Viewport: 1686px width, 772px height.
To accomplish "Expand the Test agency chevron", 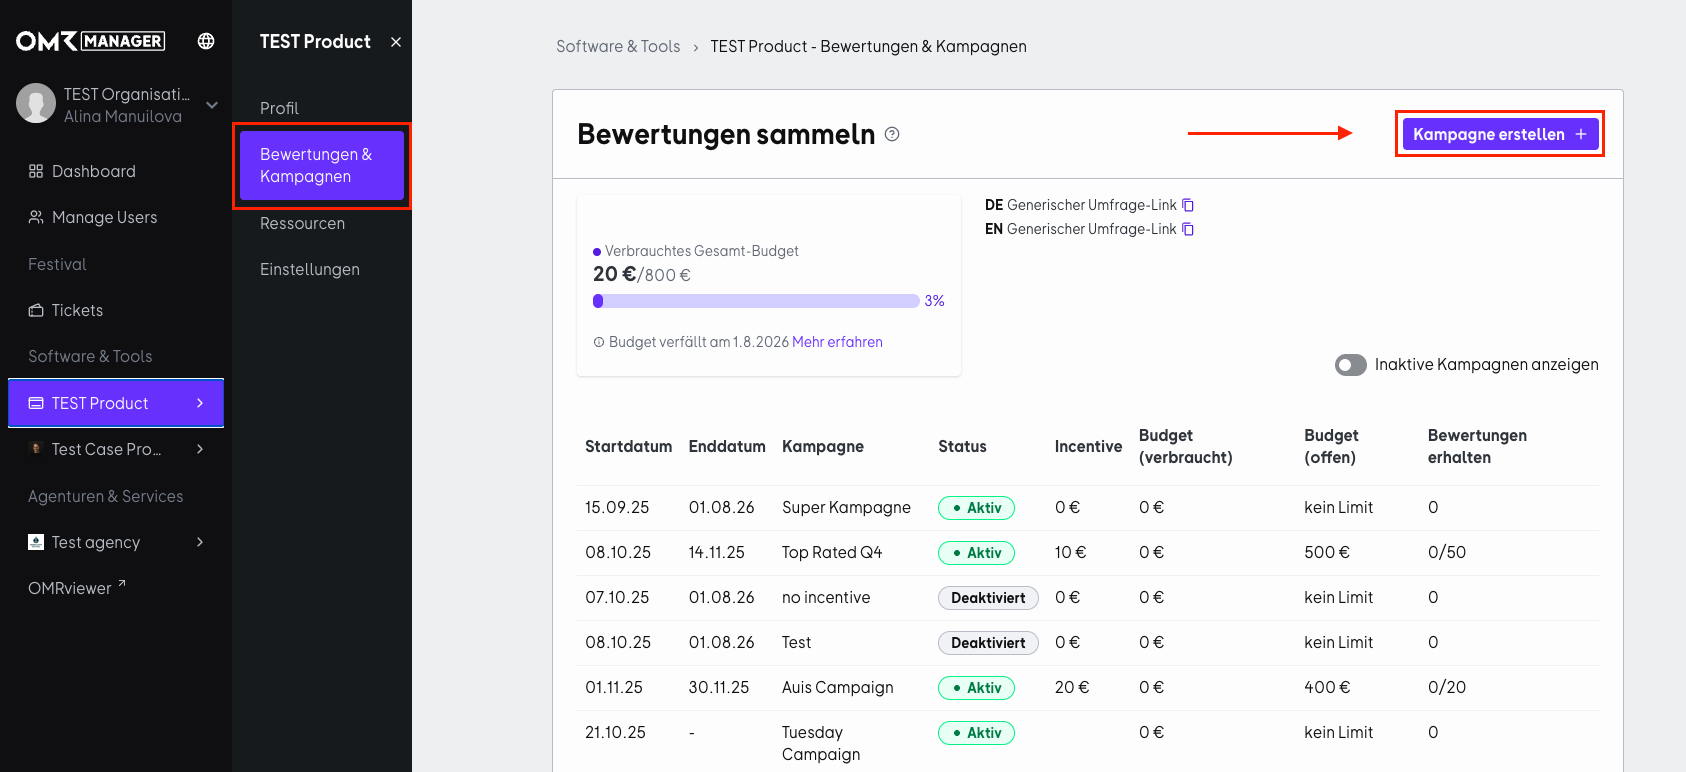I will click(x=200, y=542).
